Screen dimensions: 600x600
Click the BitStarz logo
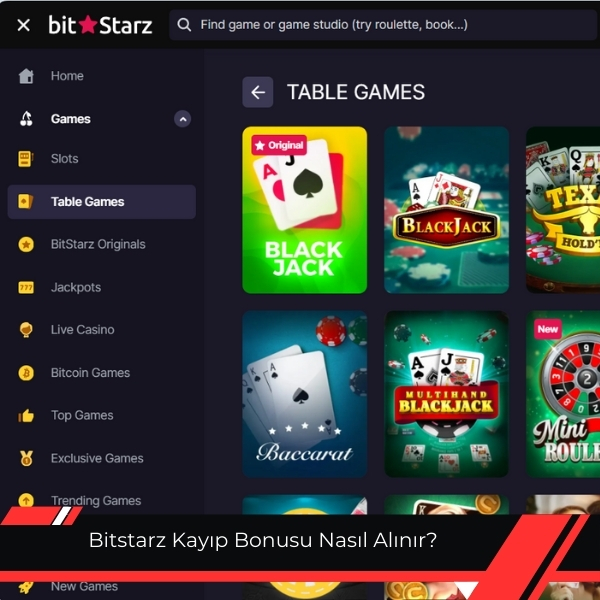click(100, 25)
